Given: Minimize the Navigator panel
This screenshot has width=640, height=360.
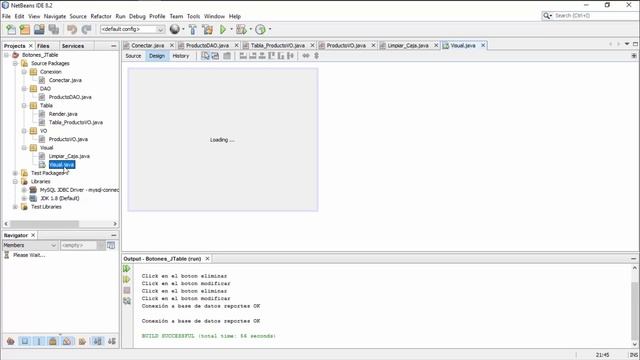Looking at the screenshot, I should pos(113,236).
